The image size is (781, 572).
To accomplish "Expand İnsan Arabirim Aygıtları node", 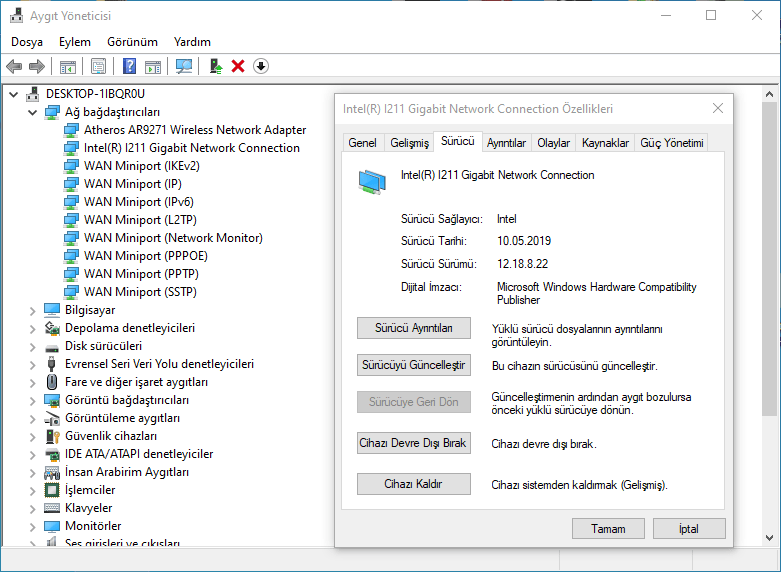I will pos(33,472).
